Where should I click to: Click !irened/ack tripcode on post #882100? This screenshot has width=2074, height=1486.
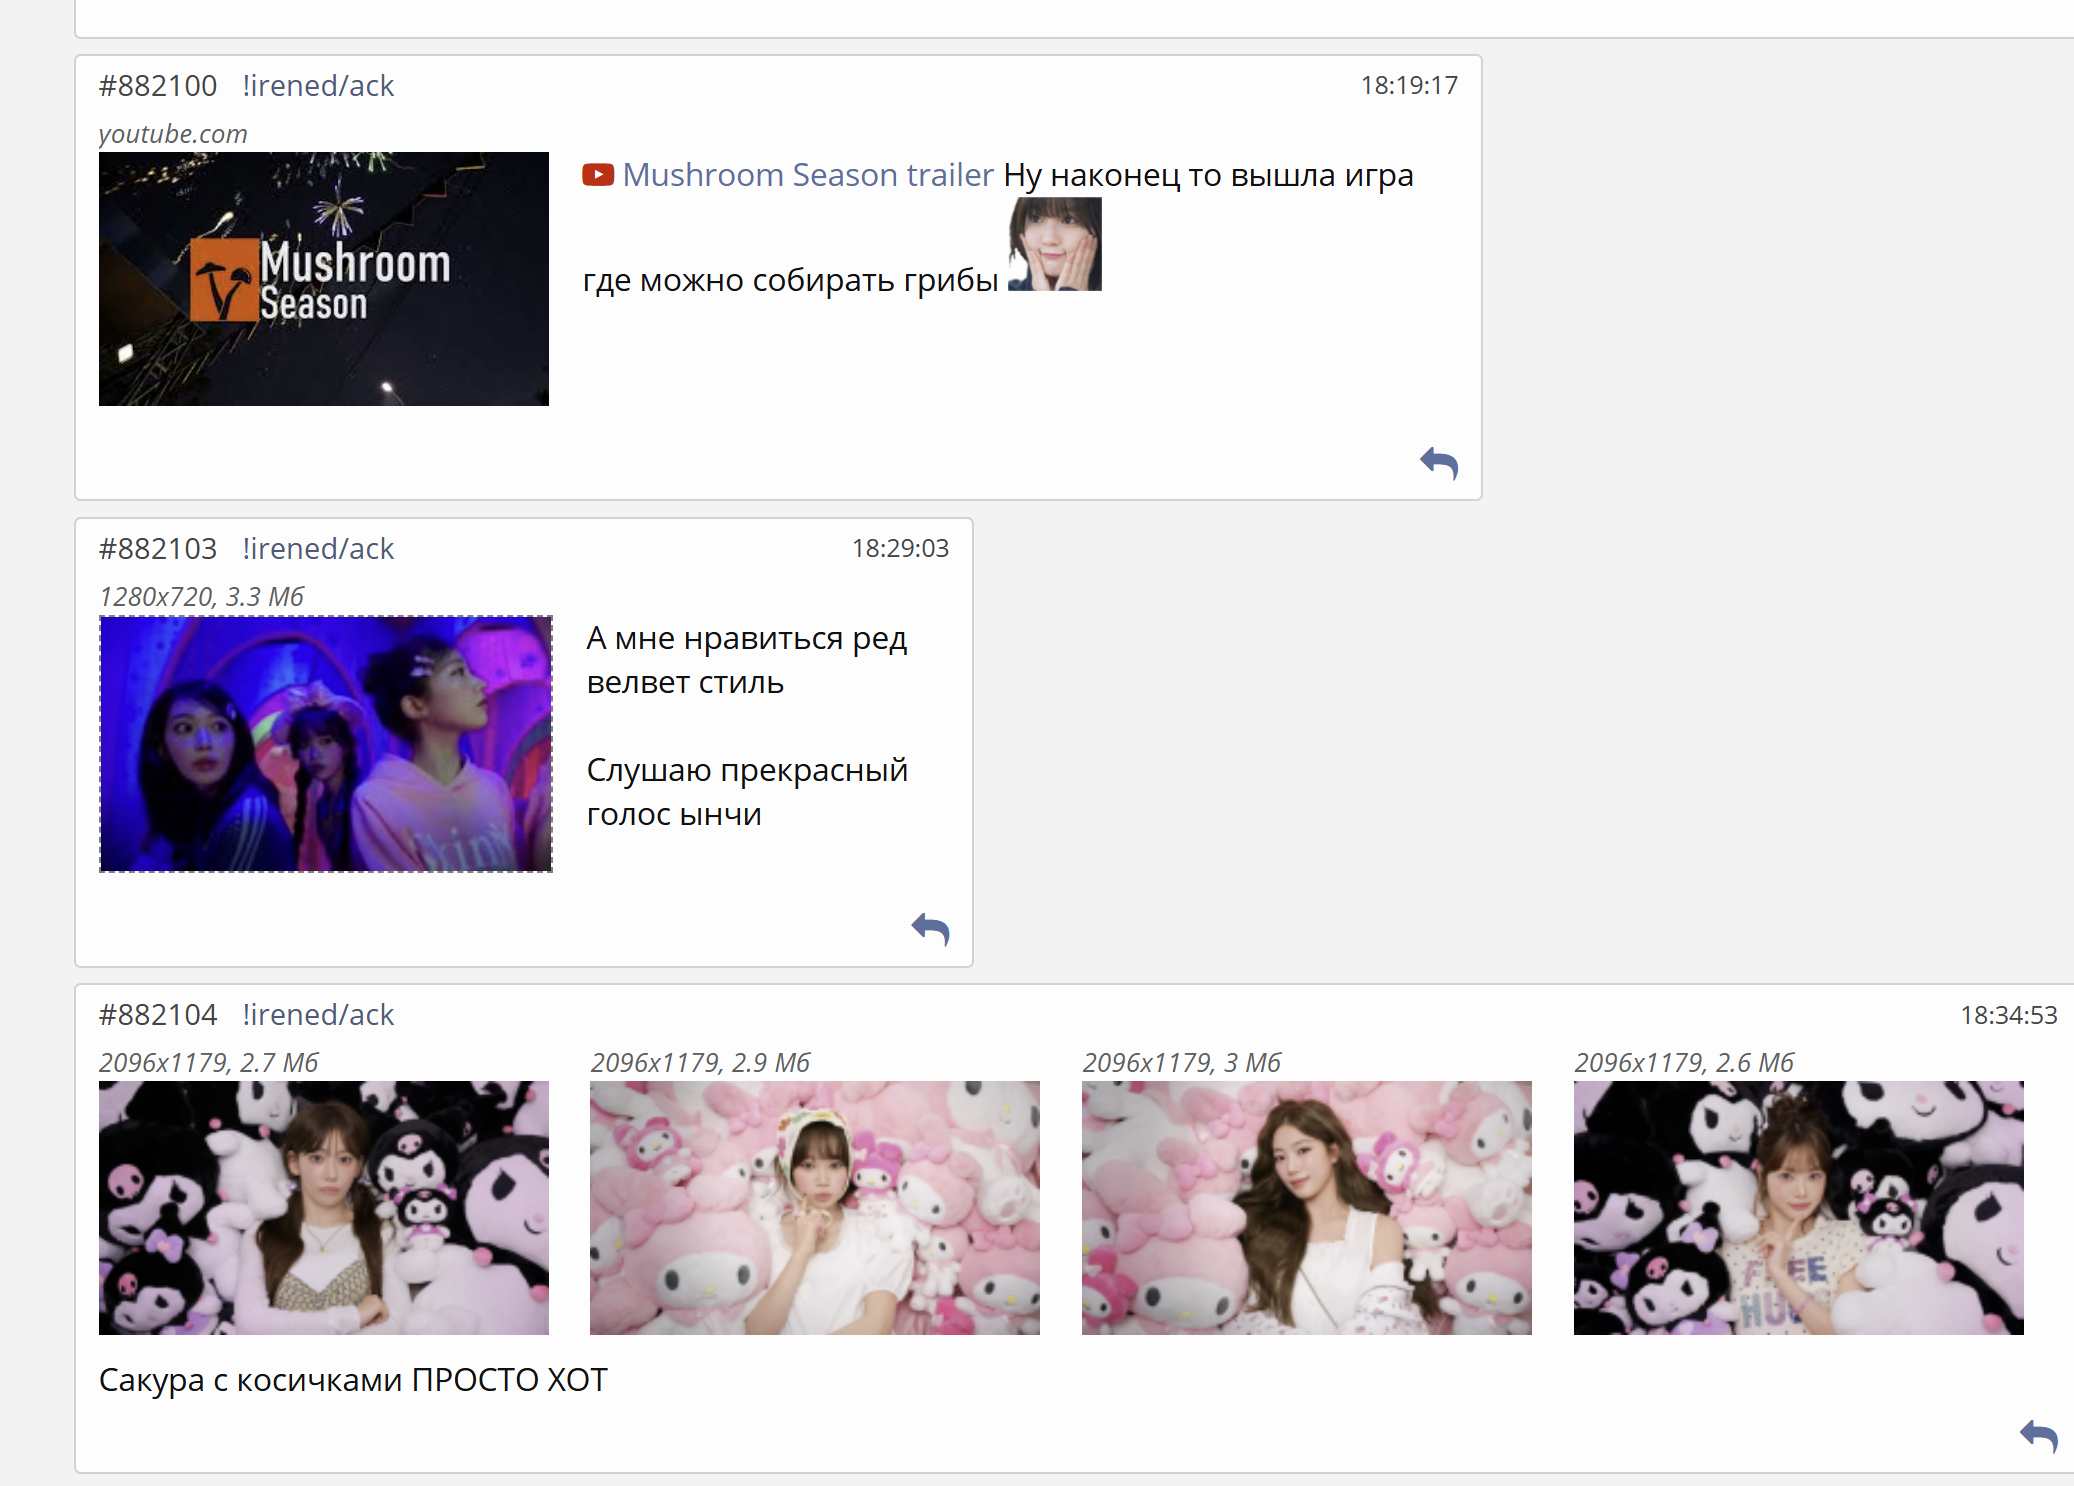click(x=318, y=86)
